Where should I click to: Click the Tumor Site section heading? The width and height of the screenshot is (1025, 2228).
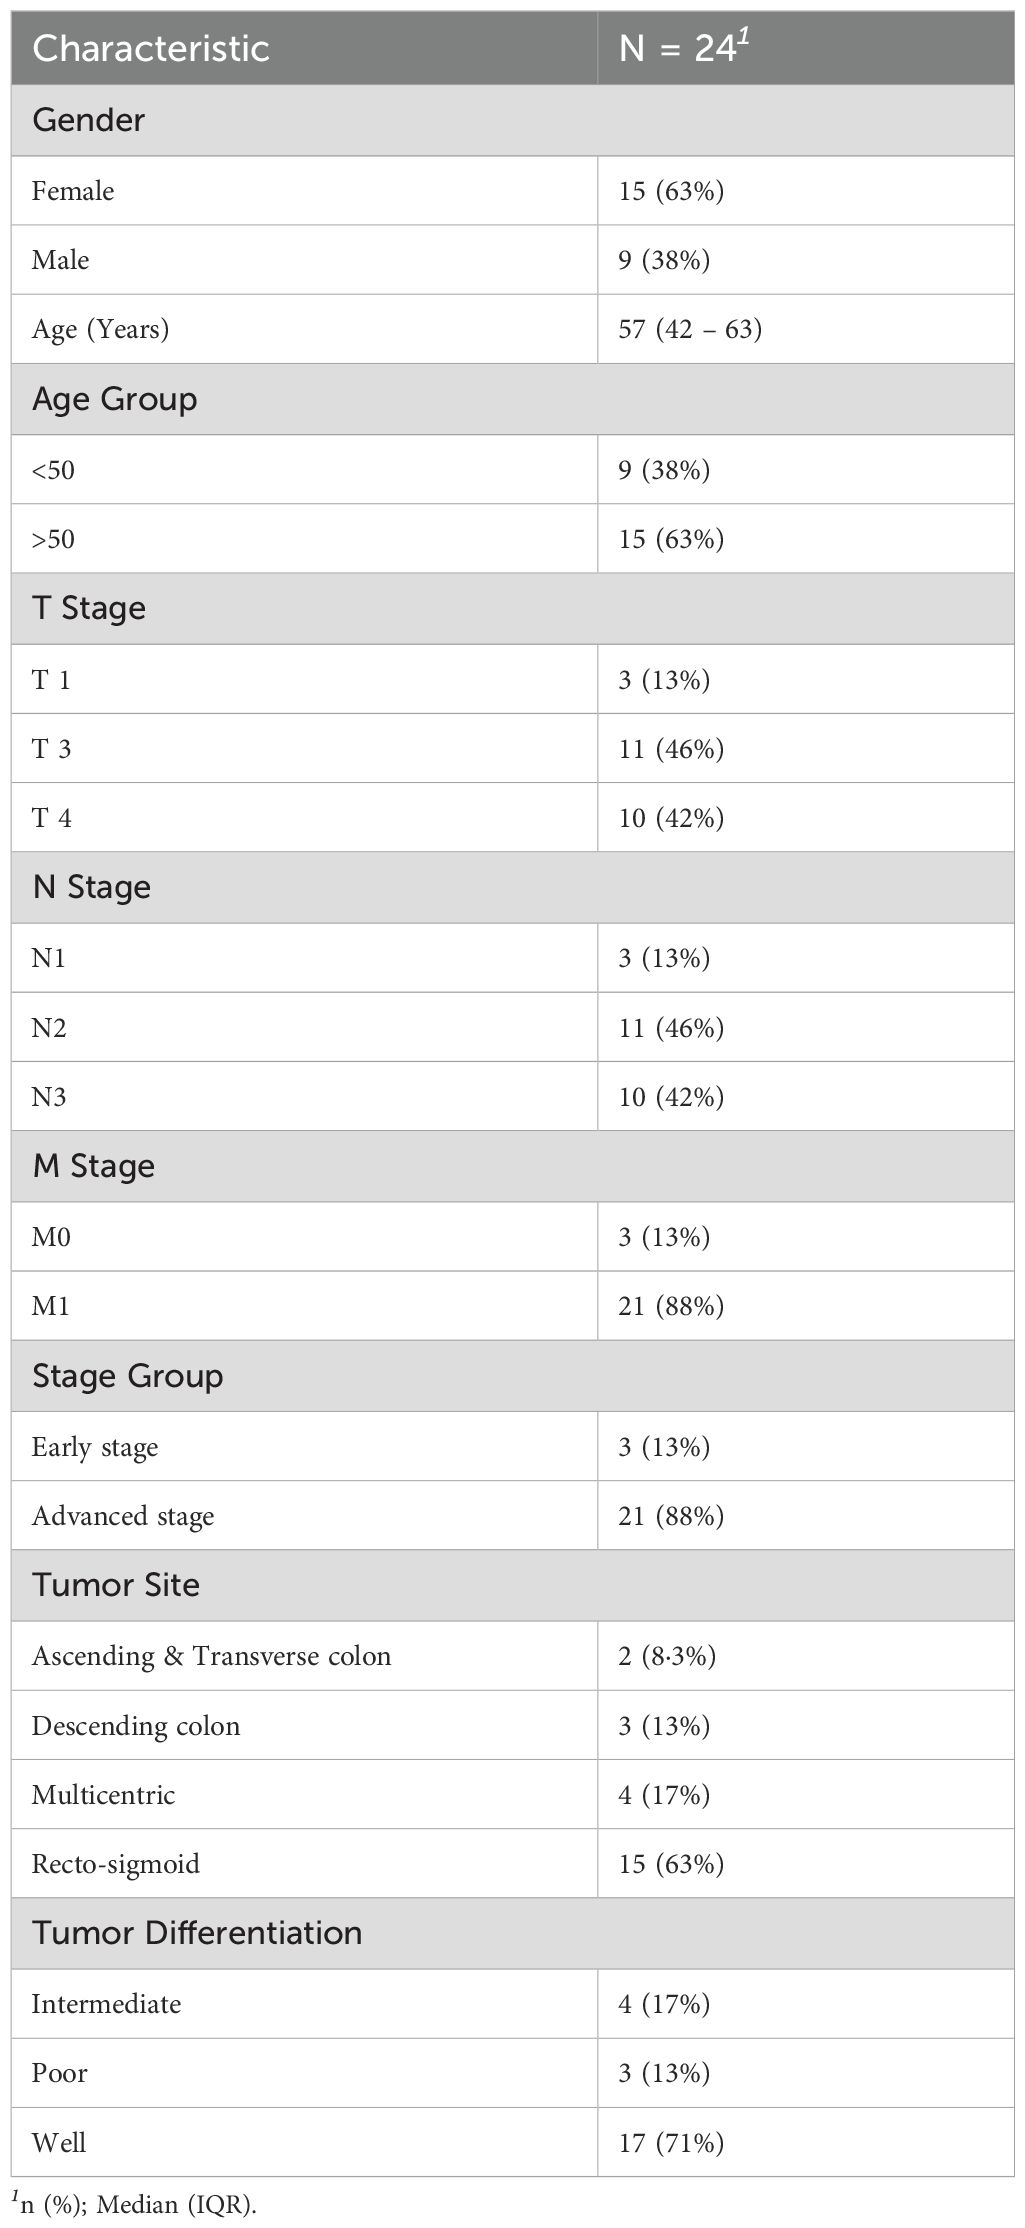116,1585
